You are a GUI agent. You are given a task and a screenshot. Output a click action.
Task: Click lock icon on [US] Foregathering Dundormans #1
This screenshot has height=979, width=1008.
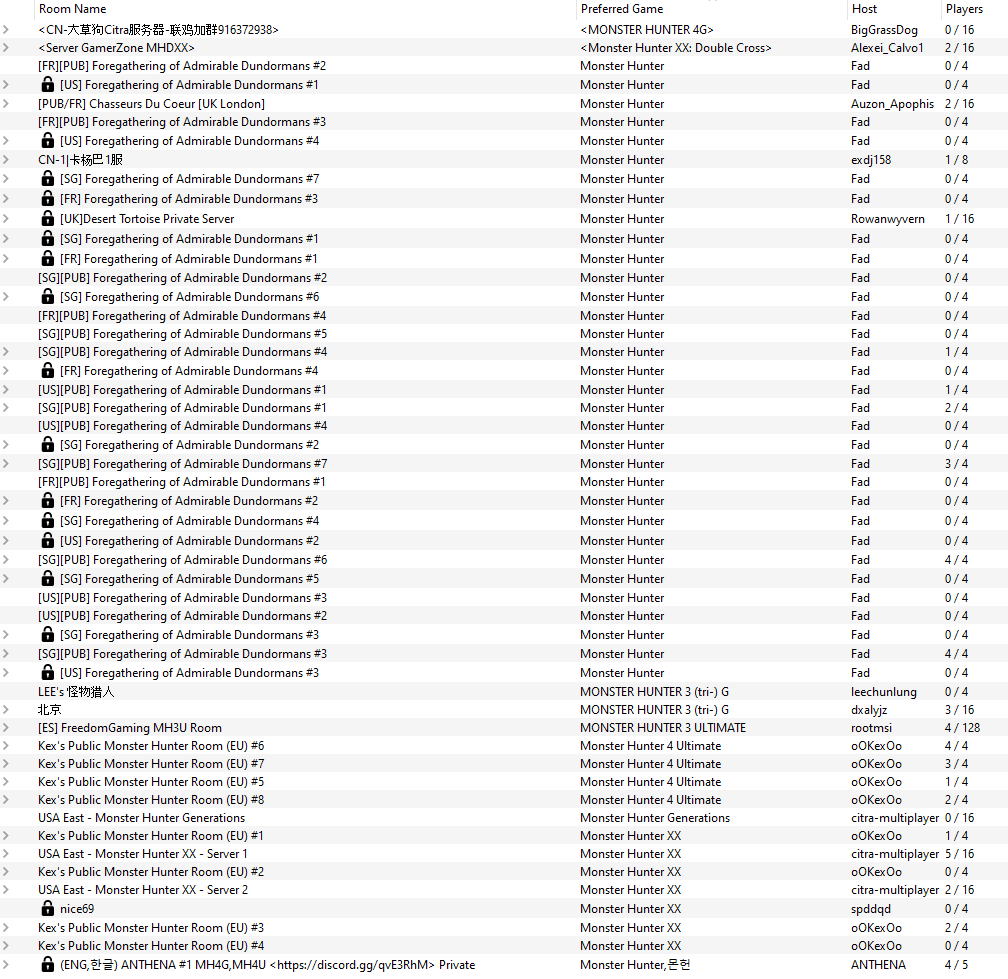48,84
